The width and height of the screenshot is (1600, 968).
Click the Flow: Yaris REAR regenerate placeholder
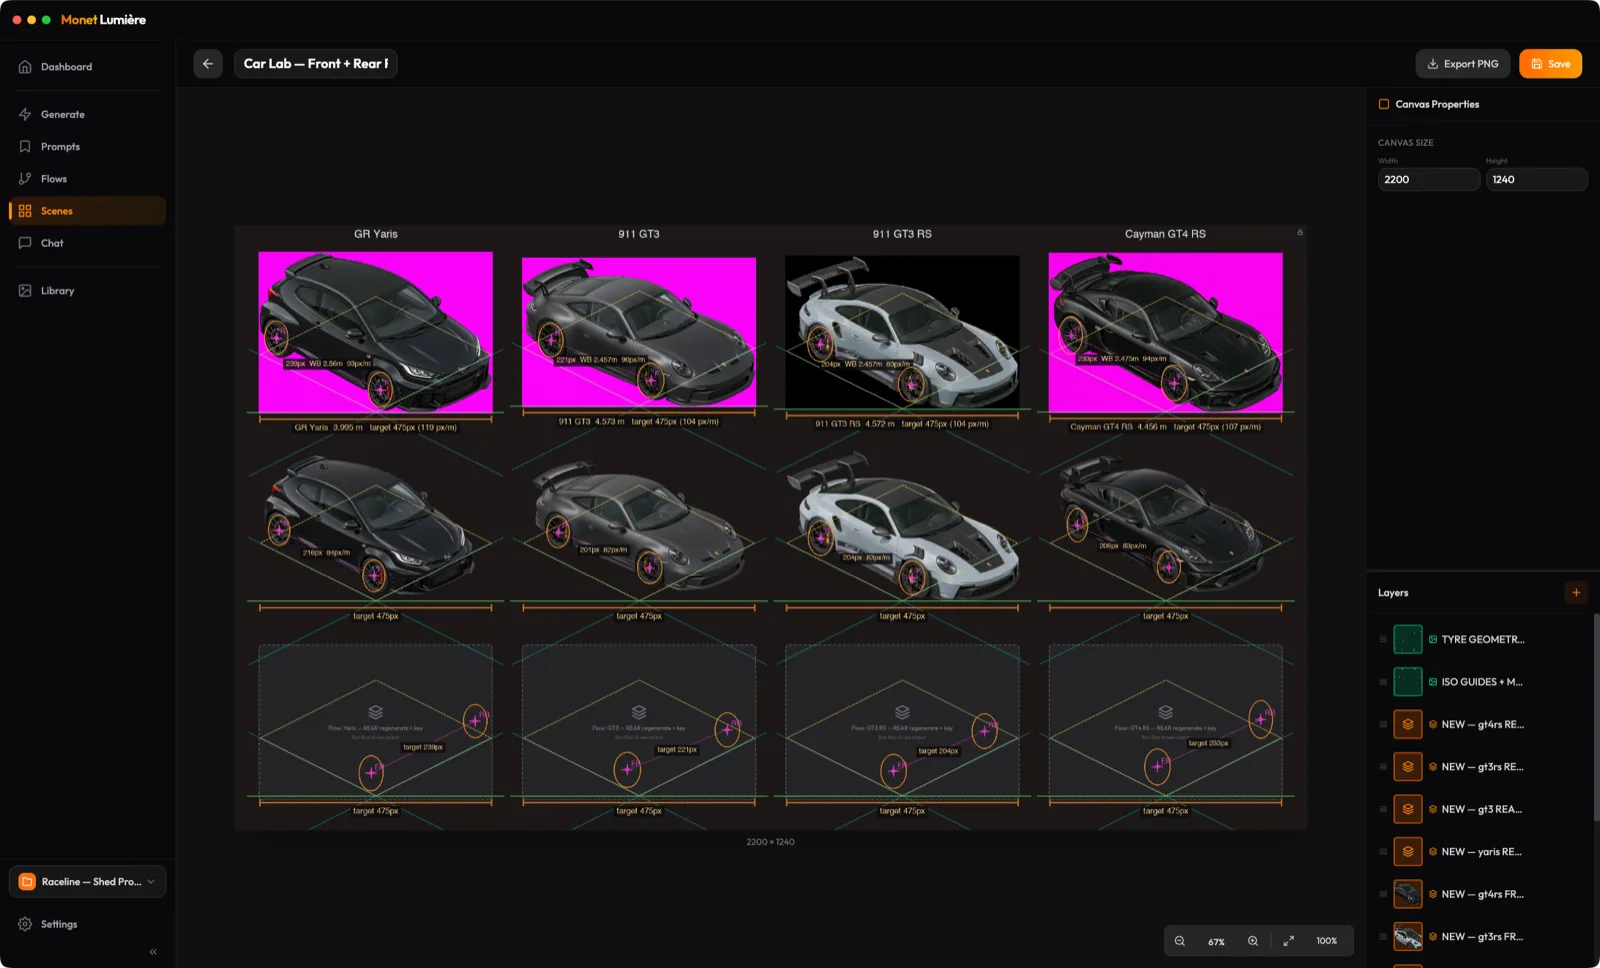pyautogui.click(x=375, y=720)
